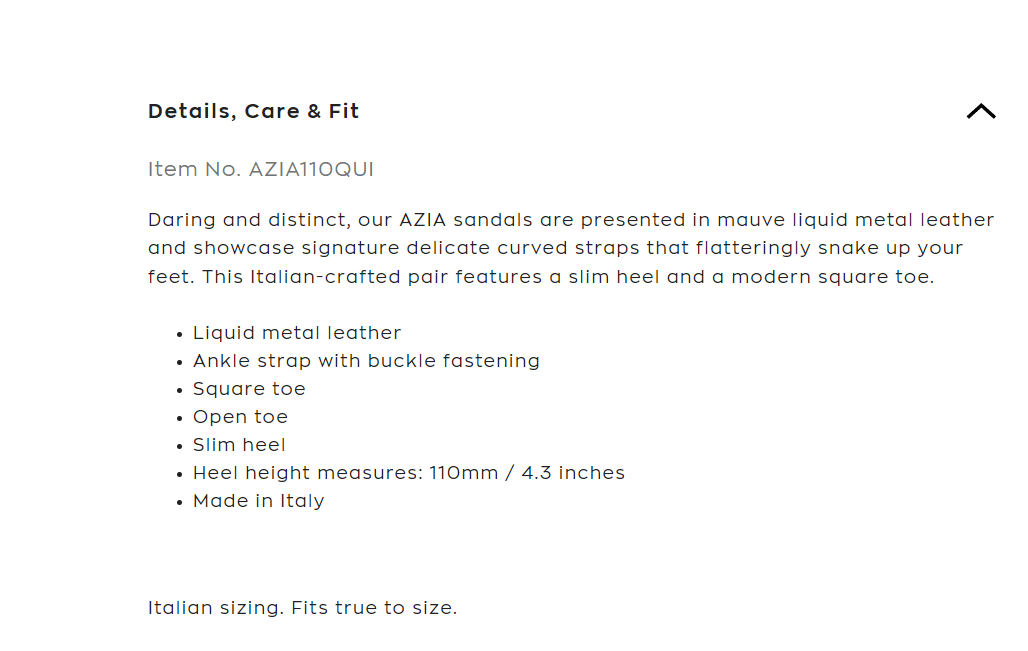Click the '110mm' heel height value
Screen dimensions: 1028x651
(464, 473)
